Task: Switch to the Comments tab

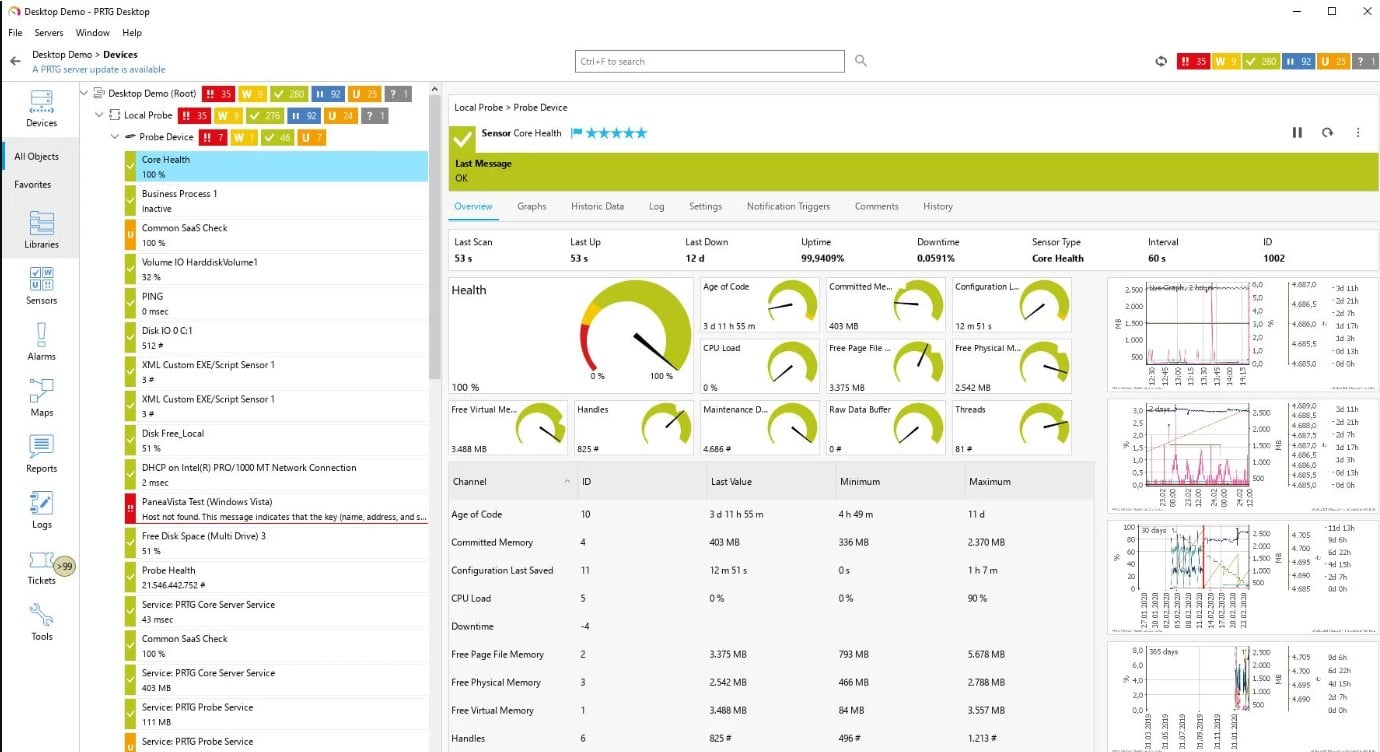Action: pyautogui.click(x=876, y=206)
